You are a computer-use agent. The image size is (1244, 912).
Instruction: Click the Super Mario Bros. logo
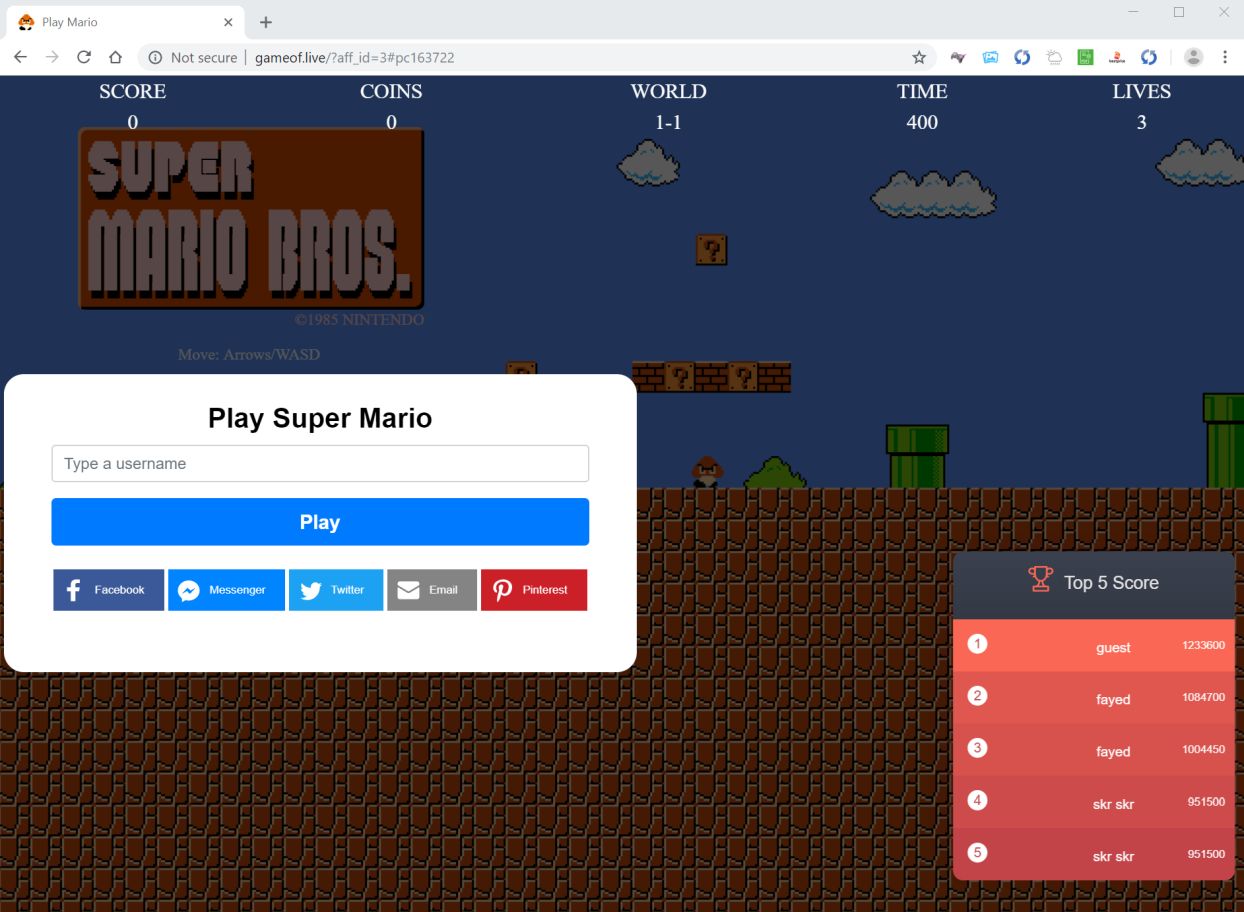251,218
